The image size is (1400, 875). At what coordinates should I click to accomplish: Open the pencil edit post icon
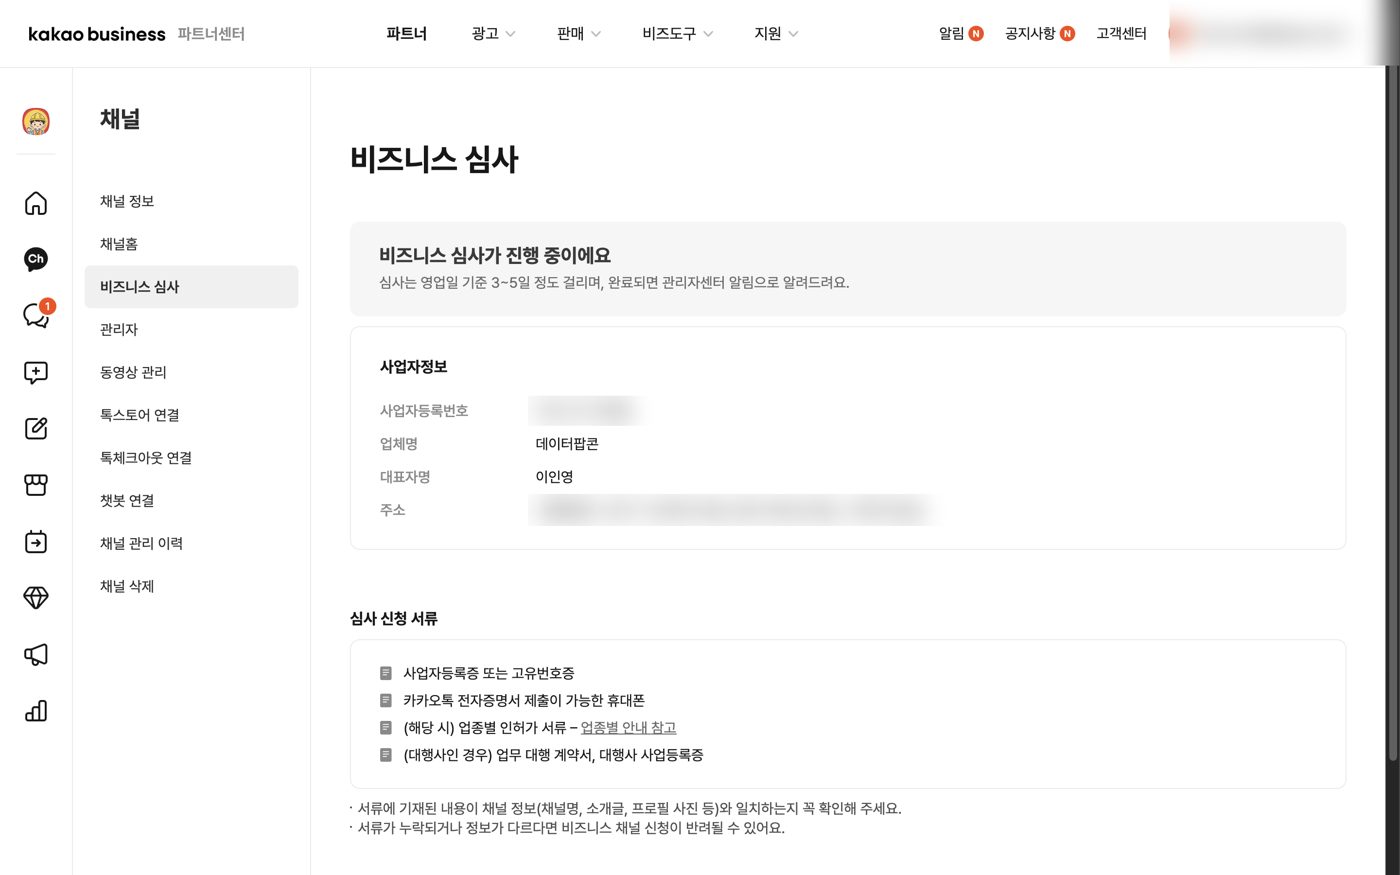click(x=36, y=428)
